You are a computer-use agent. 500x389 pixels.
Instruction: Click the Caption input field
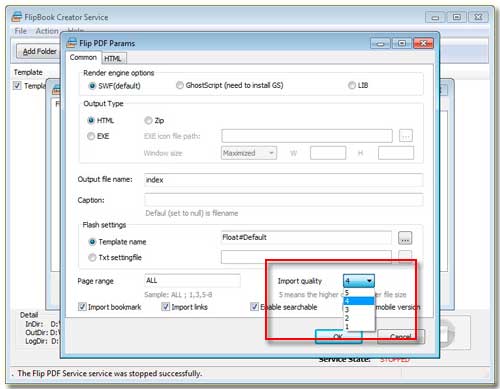[x=284, y=200]
